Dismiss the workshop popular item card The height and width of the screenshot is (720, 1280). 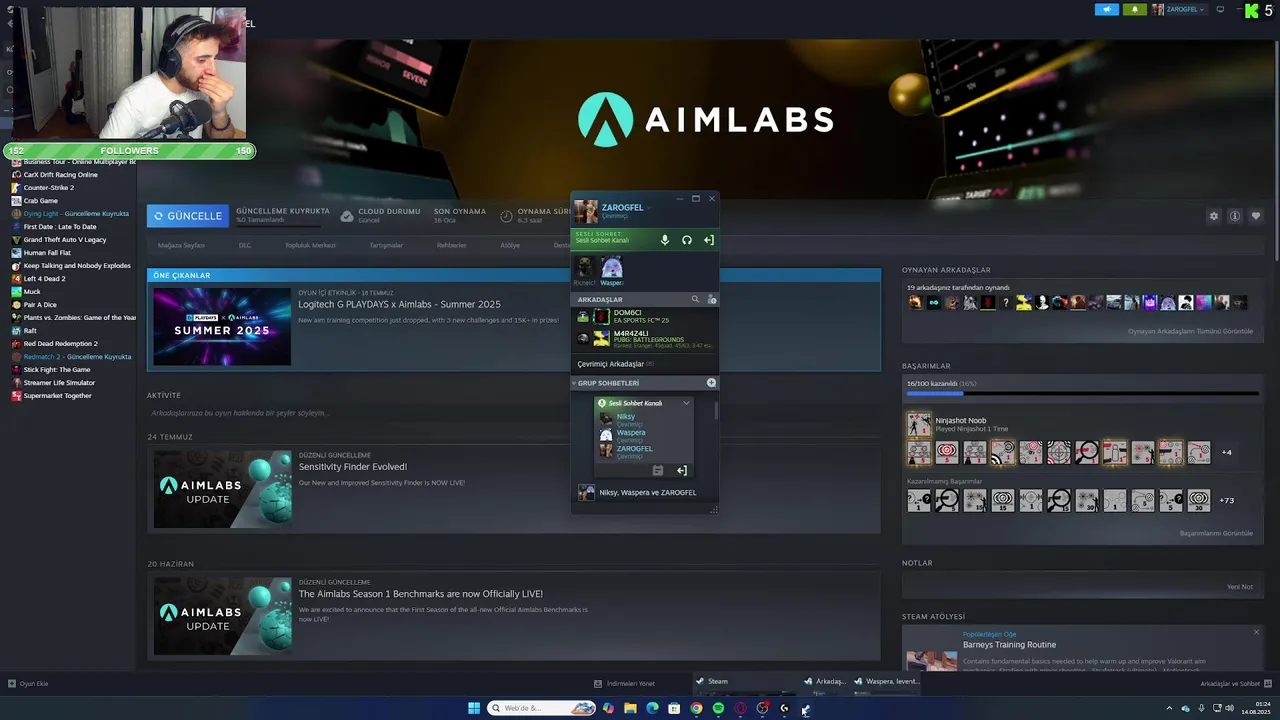coord(1256,632)
